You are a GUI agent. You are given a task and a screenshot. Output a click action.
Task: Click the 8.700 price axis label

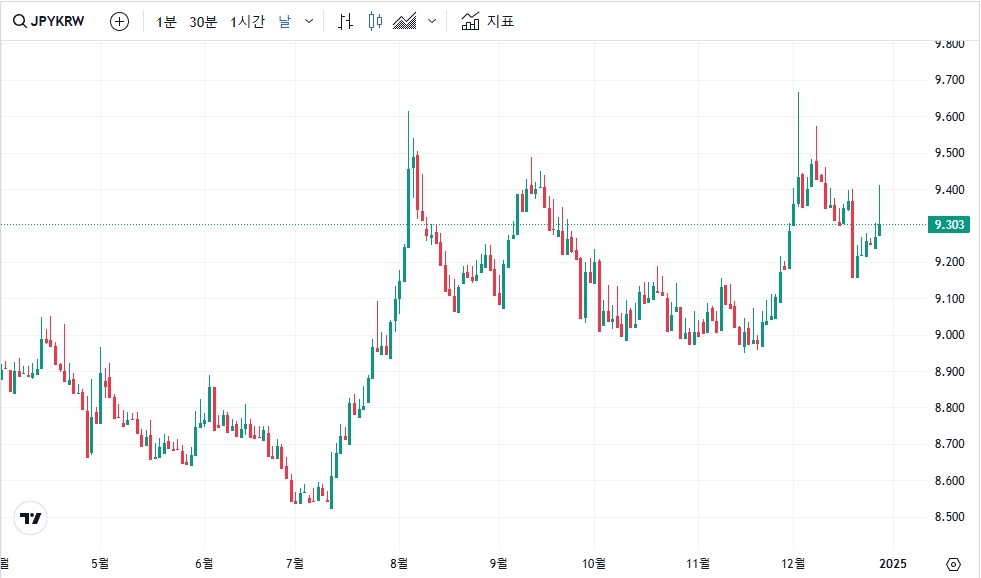click(x=950, y=444)
